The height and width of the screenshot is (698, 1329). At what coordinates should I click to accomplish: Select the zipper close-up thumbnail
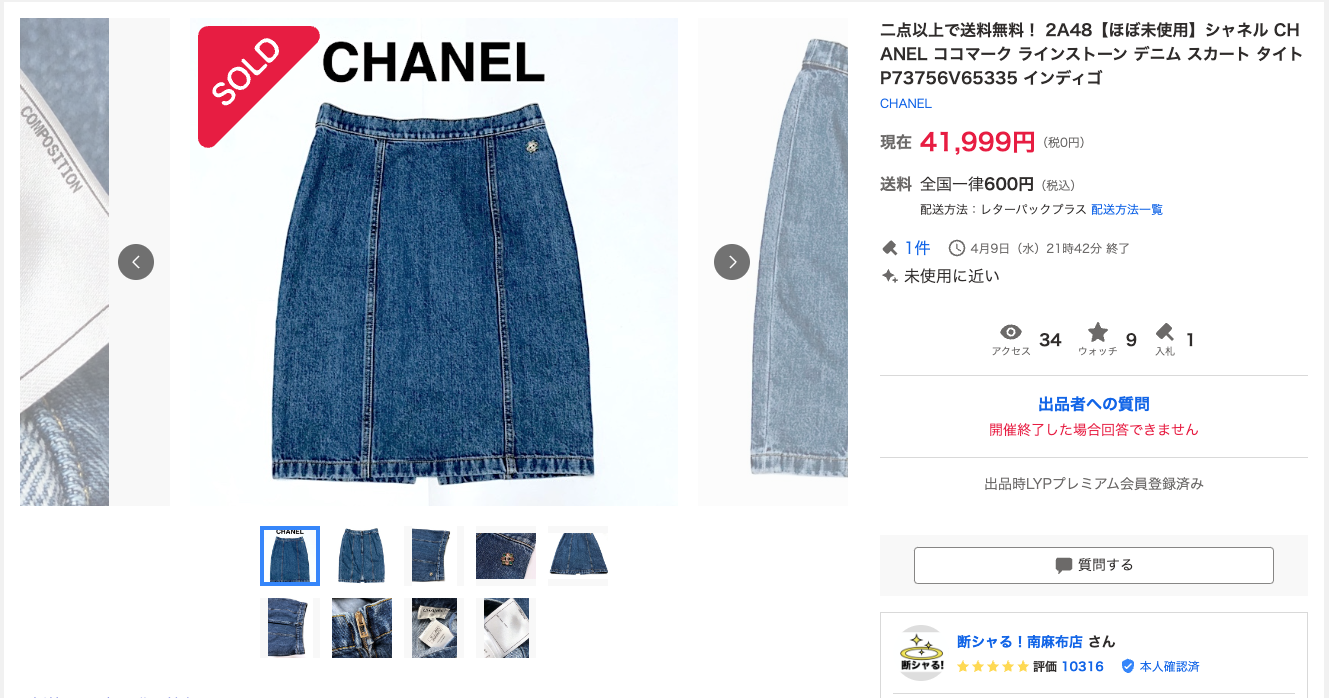pos(362,628)
